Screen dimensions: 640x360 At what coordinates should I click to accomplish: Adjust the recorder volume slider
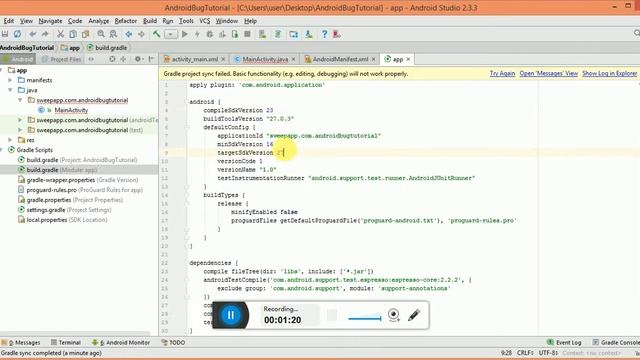pyautogui.click(x=364, y=318)
